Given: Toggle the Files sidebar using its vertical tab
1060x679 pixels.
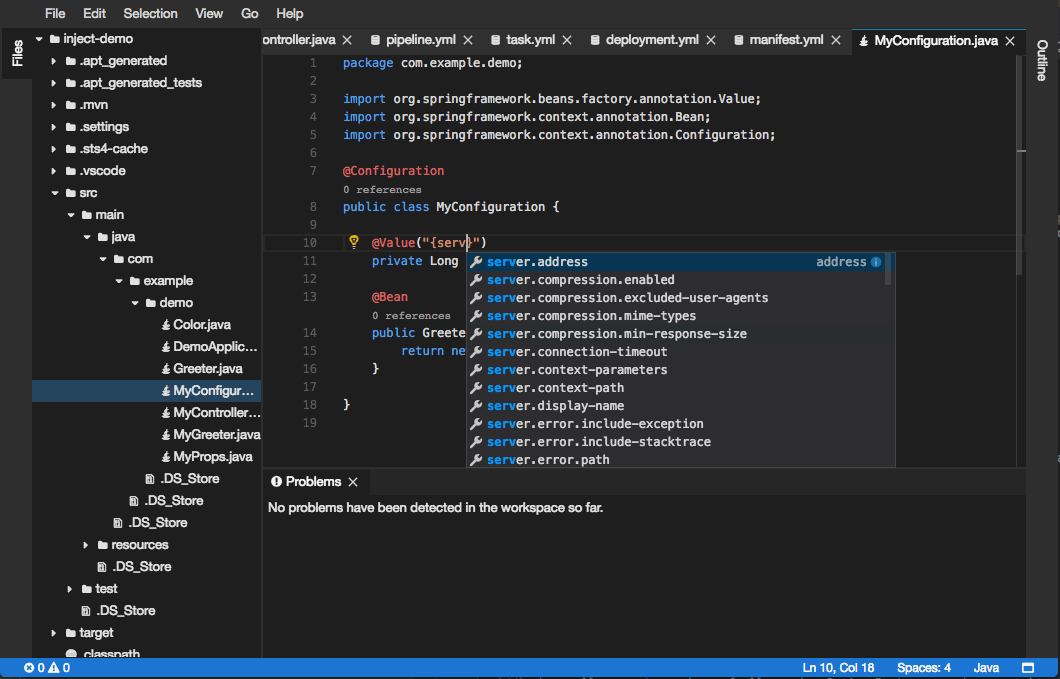Looking at the screenshot, I should pos(17,50).
